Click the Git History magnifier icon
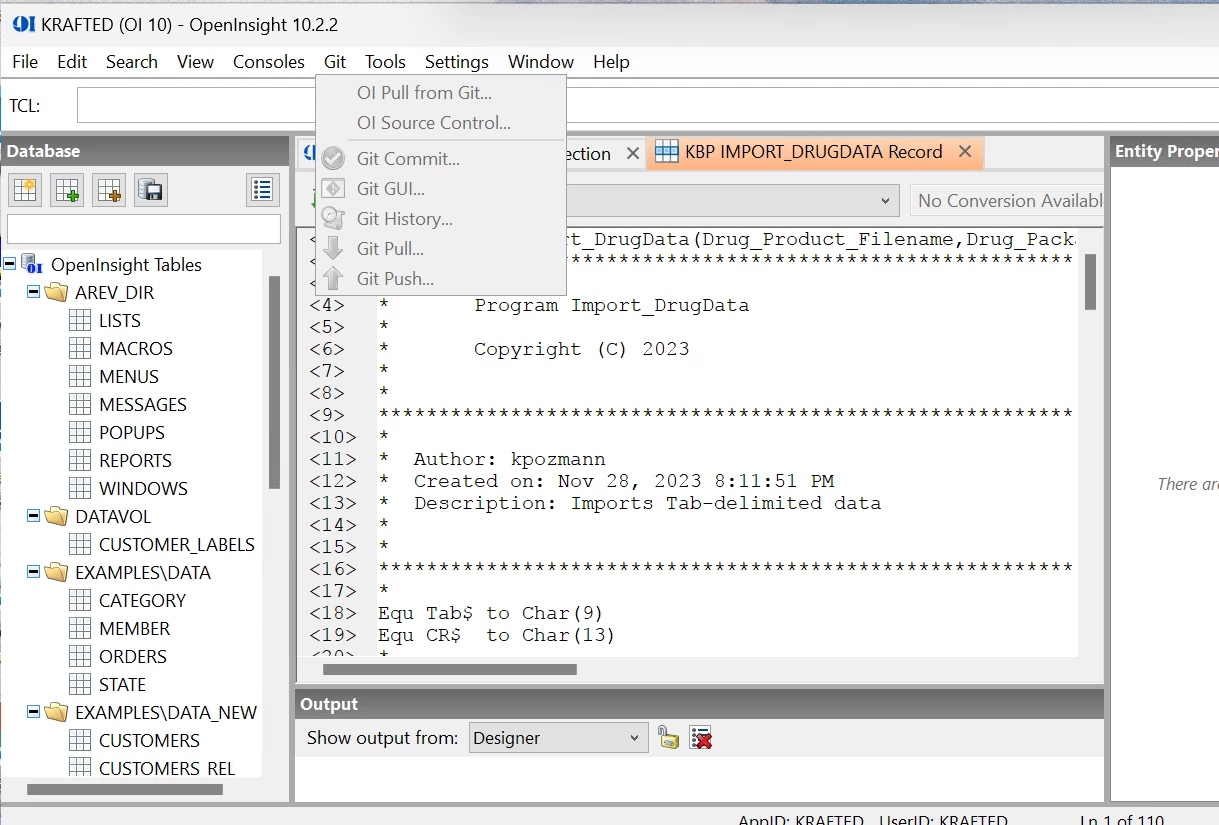 334,219
